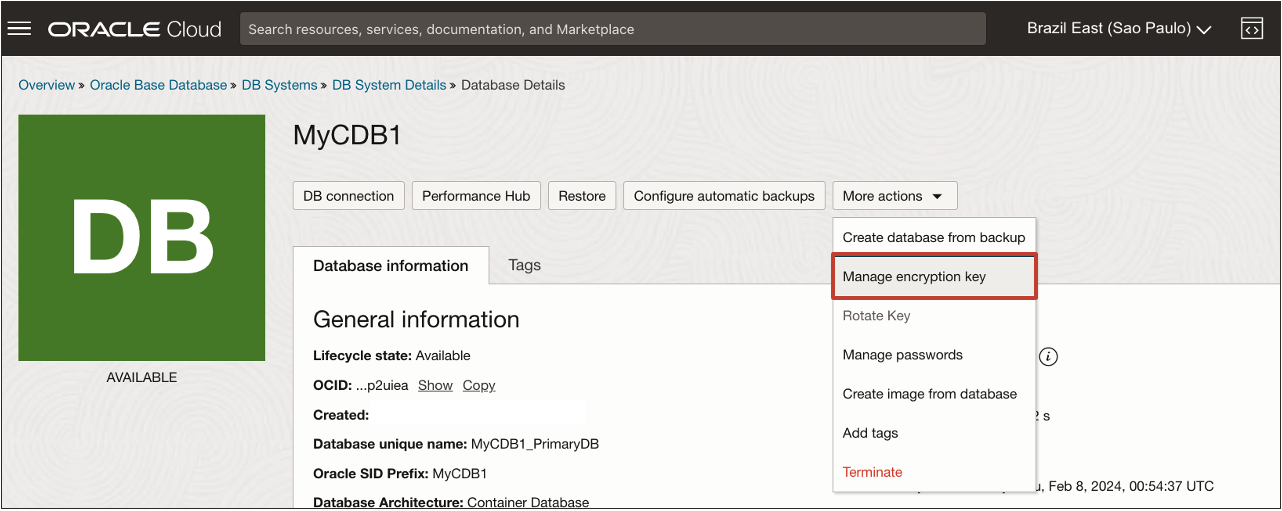
Task: Click the green DB database icon
Action: click(x=142, y=238)
